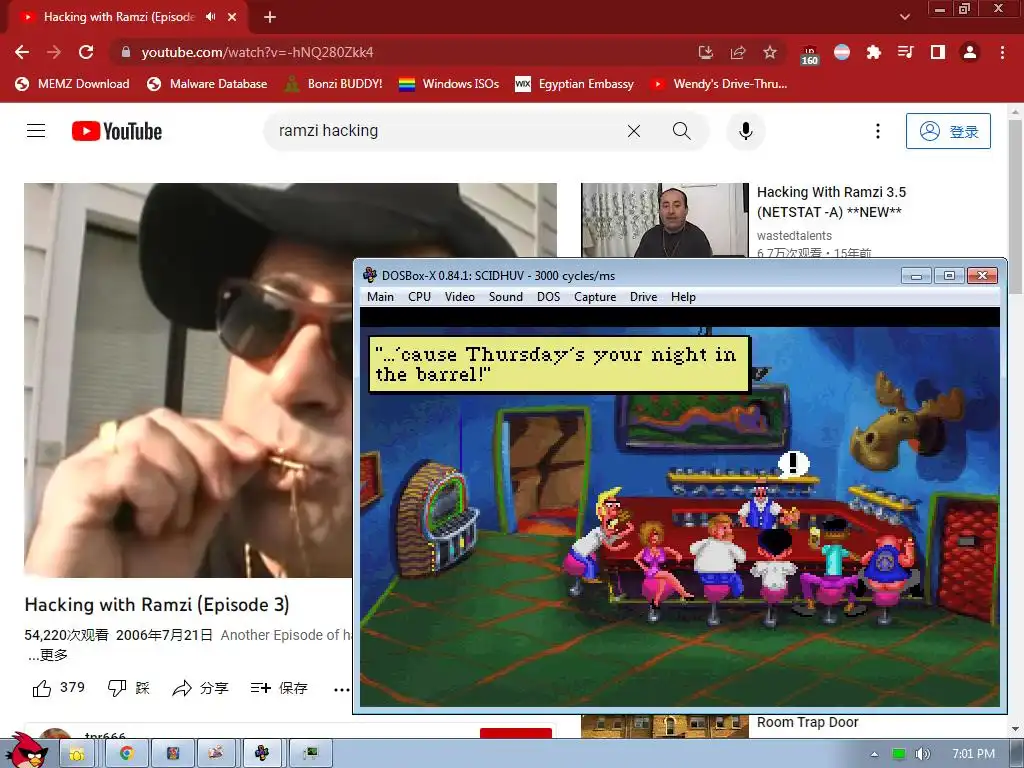Open YouTube settings three-dot menu
This screenshot has width=1024, height=768.
(878, 131)
